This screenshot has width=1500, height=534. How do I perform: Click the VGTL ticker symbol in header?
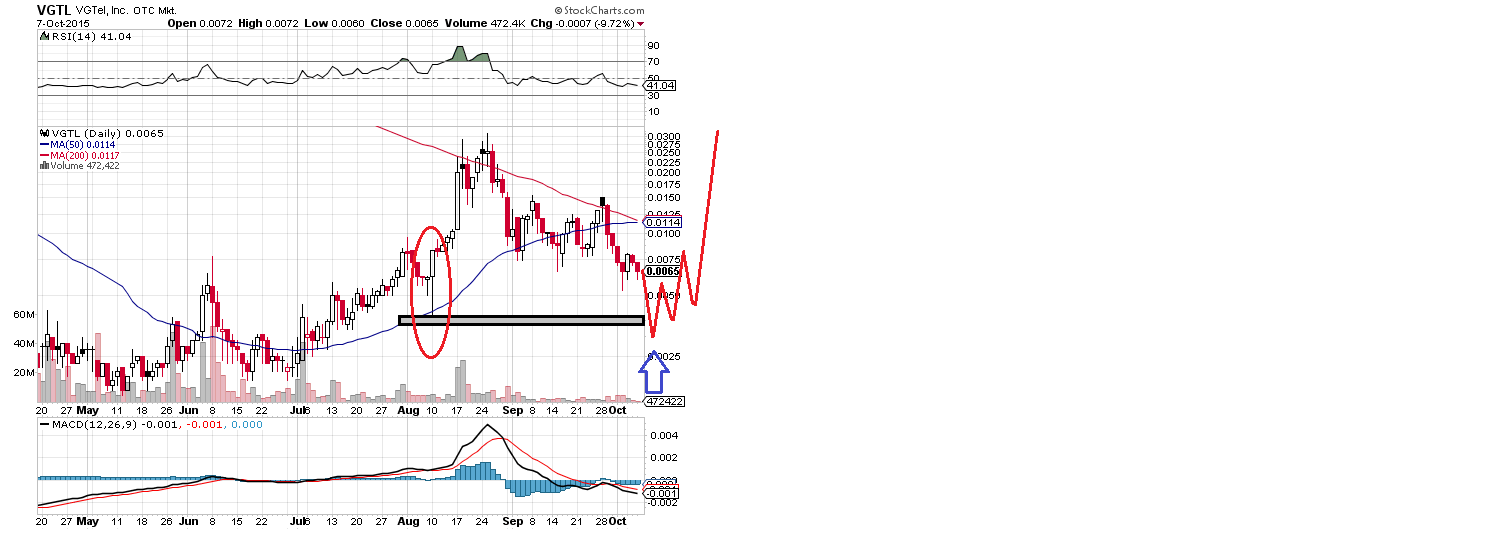pyautogui.click(x=53, y=11)
